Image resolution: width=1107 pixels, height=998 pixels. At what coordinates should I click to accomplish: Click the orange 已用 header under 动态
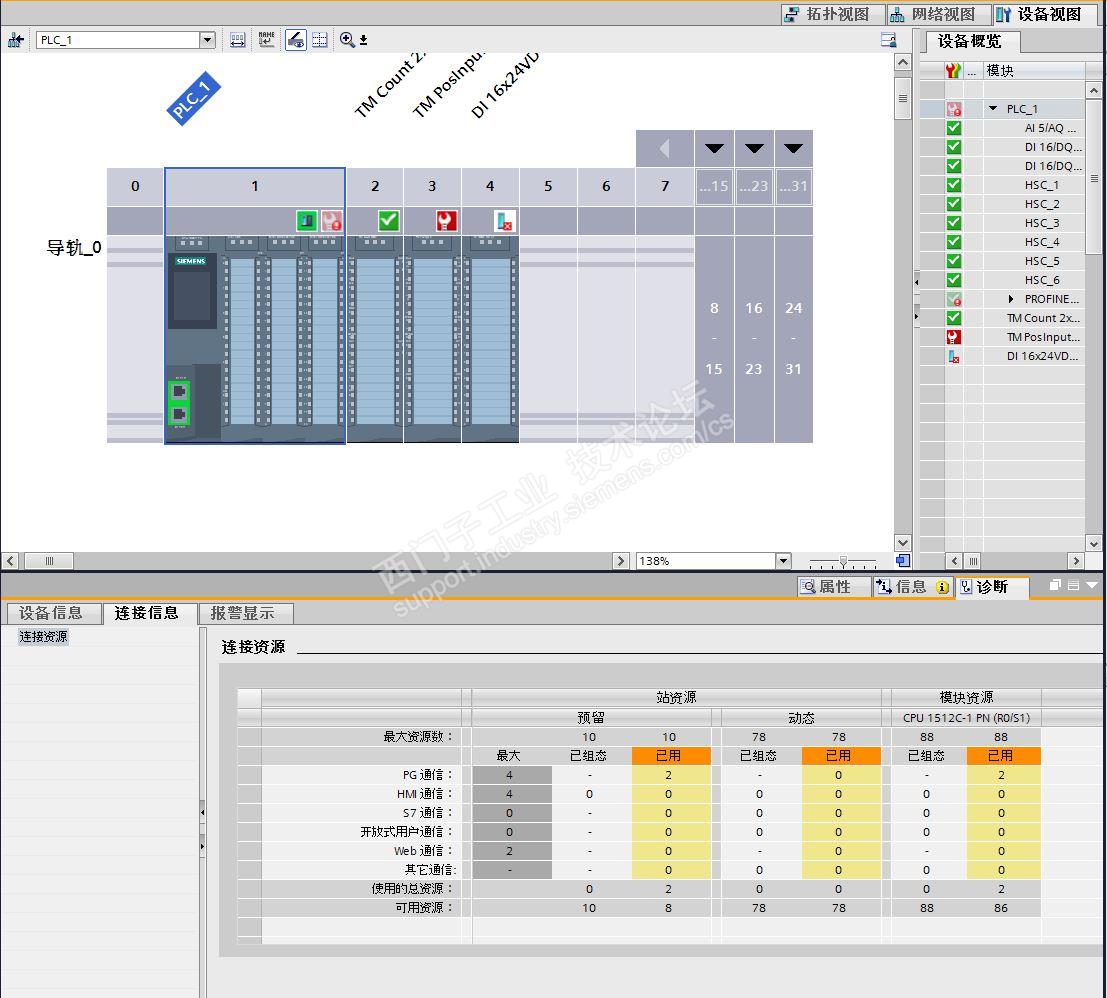coord(841,755)
